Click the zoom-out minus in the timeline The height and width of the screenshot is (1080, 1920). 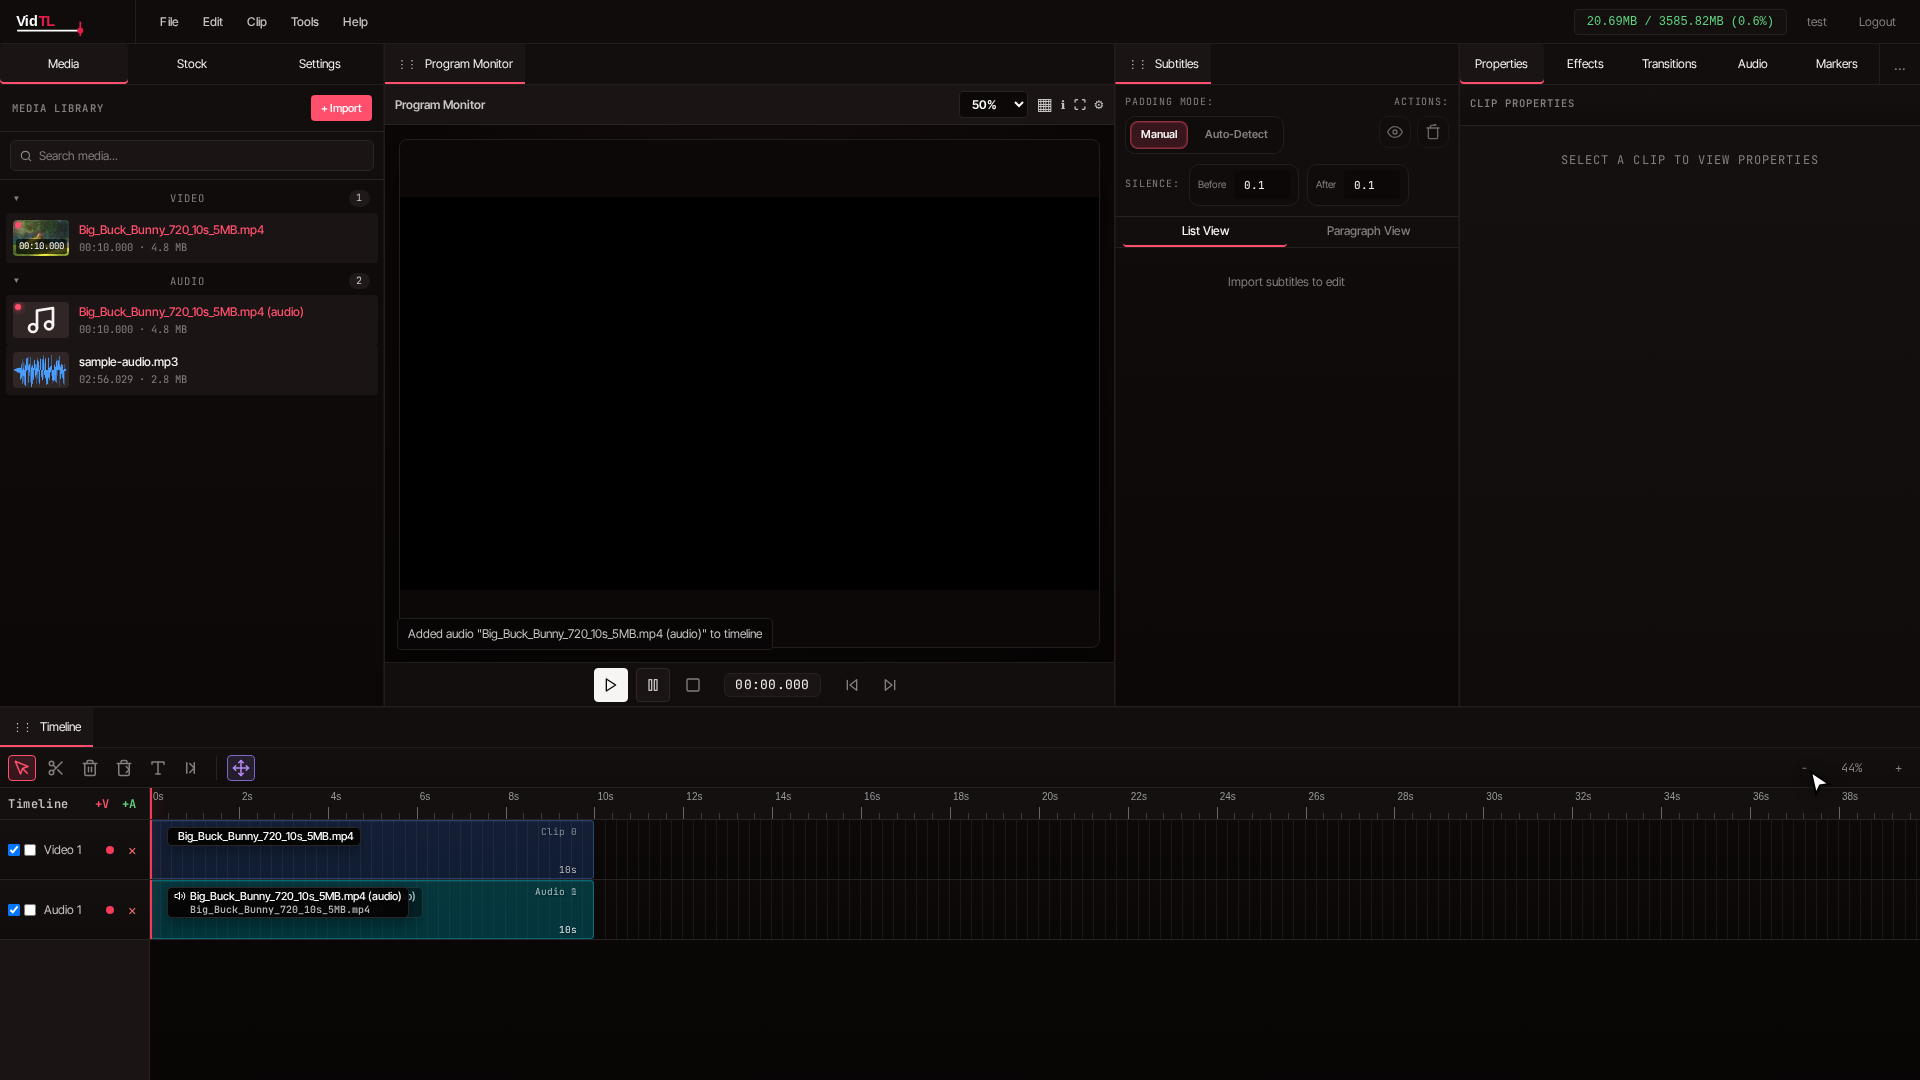click(x=1805, y=768)
